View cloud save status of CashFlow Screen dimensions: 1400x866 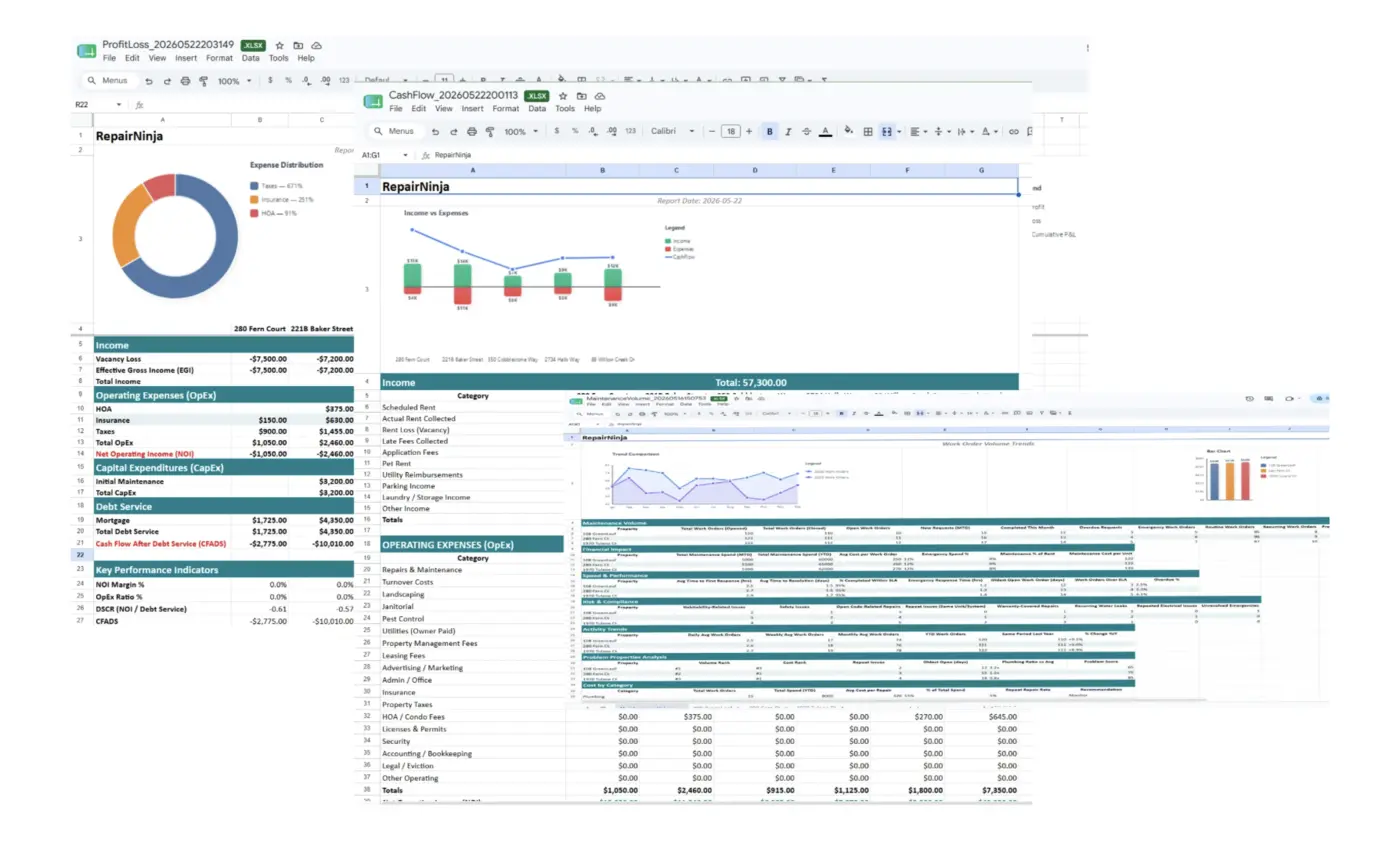[x=598, y=95]
